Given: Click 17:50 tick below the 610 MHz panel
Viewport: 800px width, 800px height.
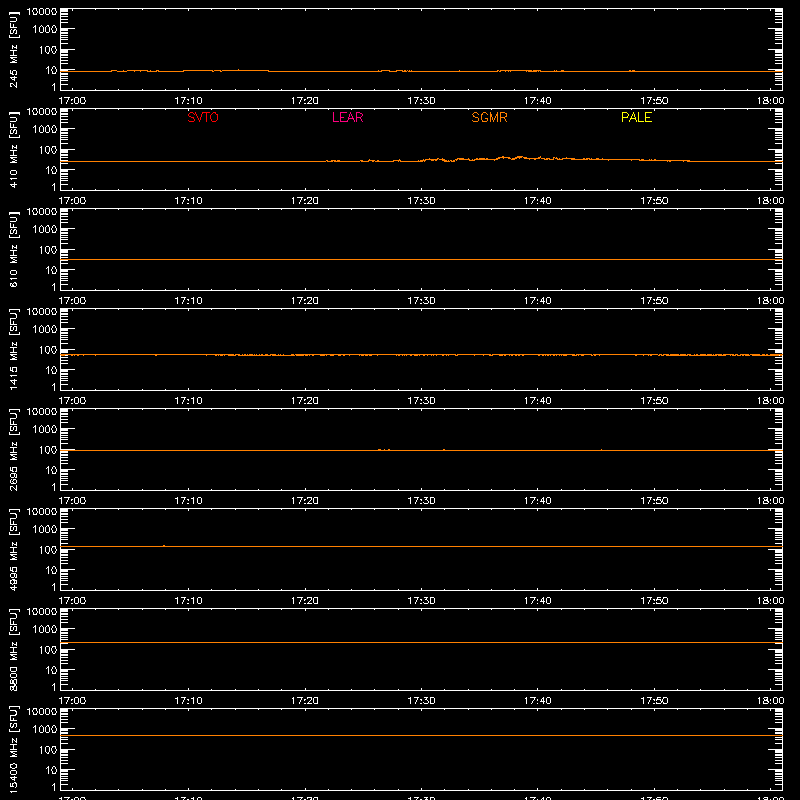Looking at the screenshot, I should coord(654,301).
